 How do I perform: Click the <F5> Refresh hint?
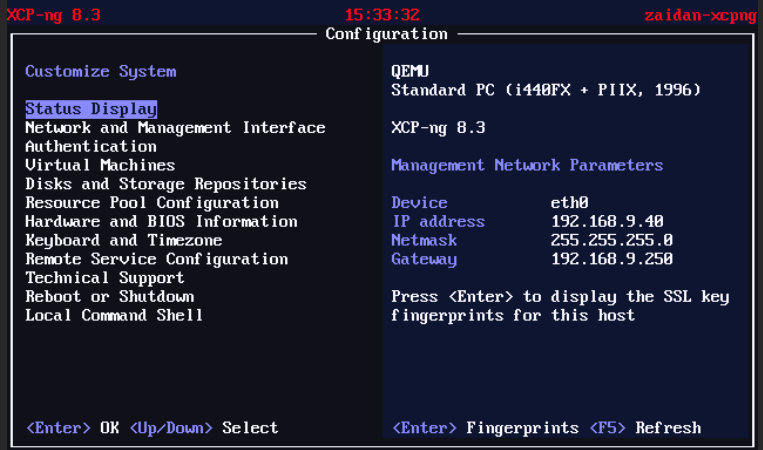coord(645,428)
